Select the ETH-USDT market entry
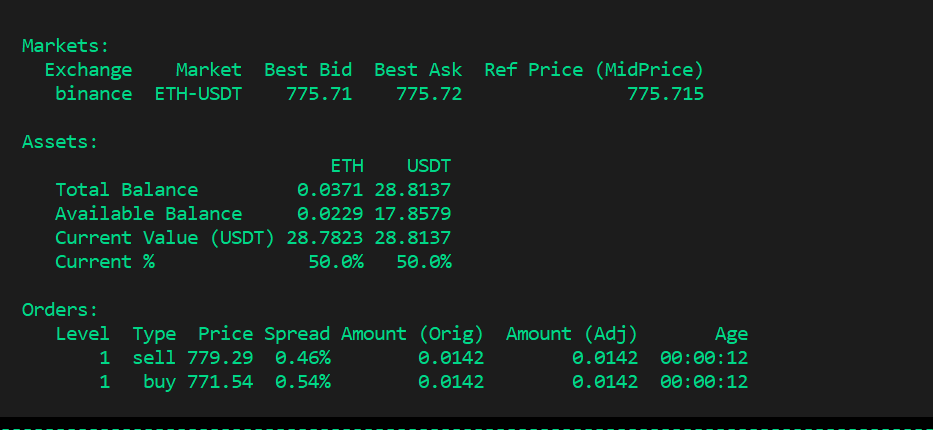Viewport: 933px width, 430px height. [x=198, y=94]
